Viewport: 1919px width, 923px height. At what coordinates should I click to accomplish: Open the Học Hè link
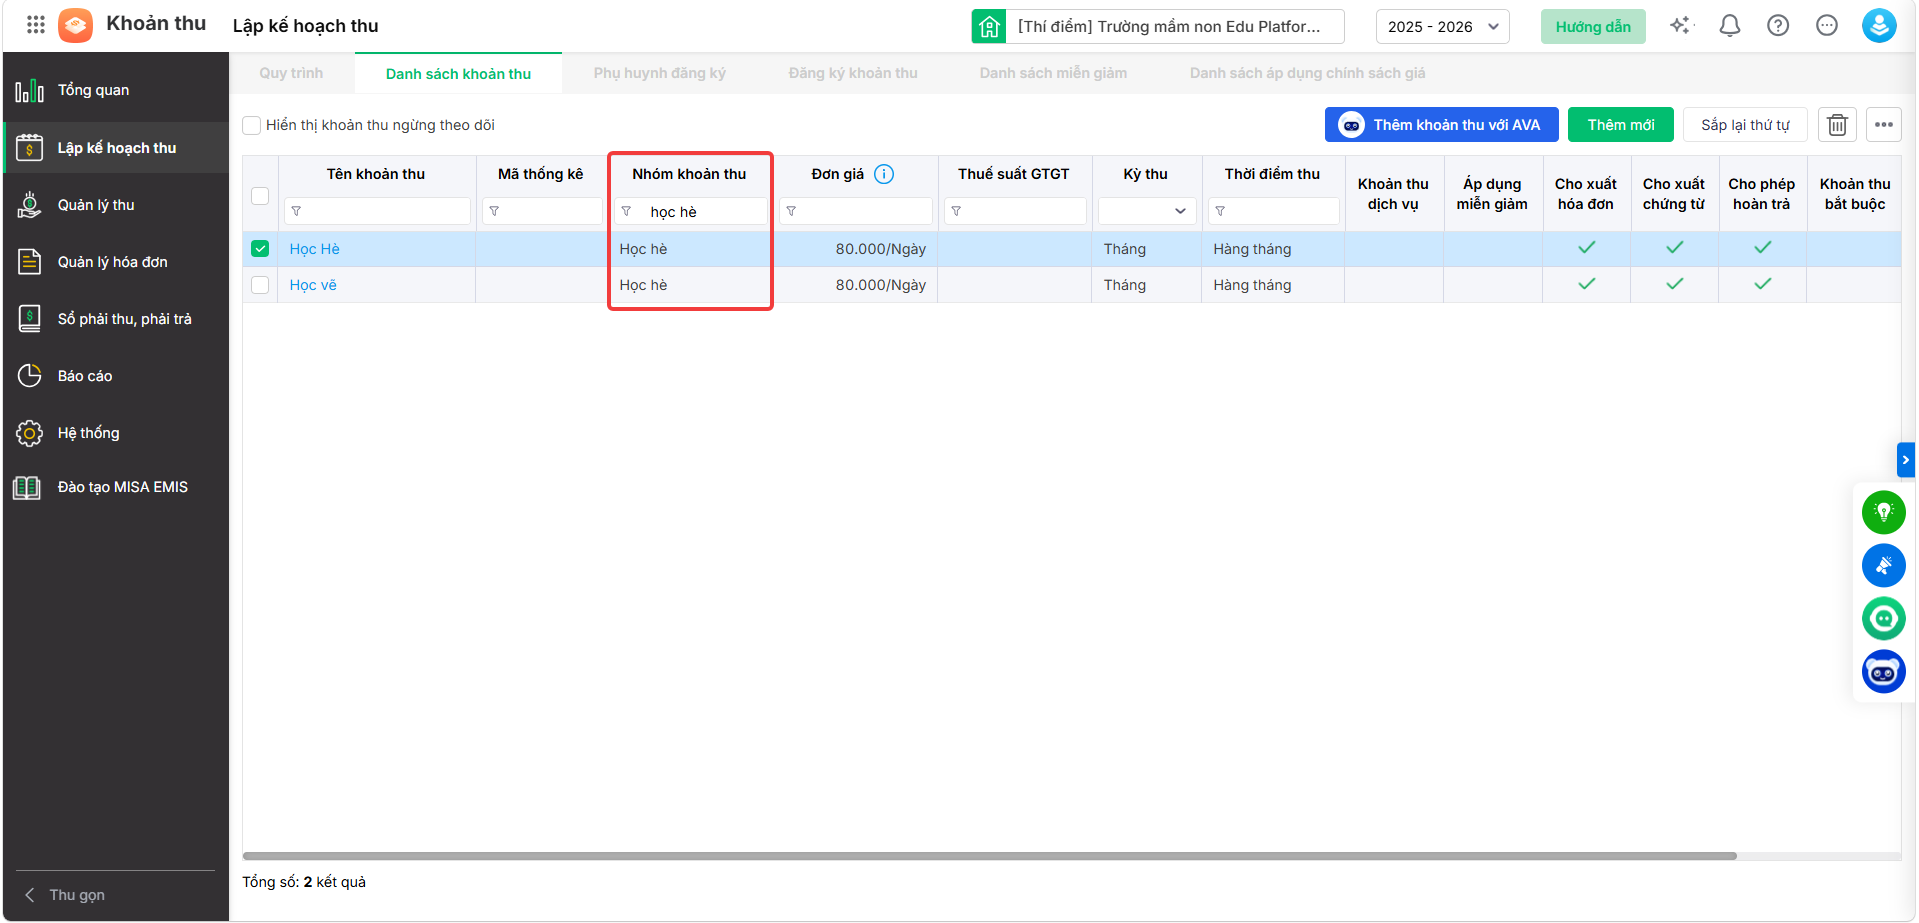(x=315, y=249)
